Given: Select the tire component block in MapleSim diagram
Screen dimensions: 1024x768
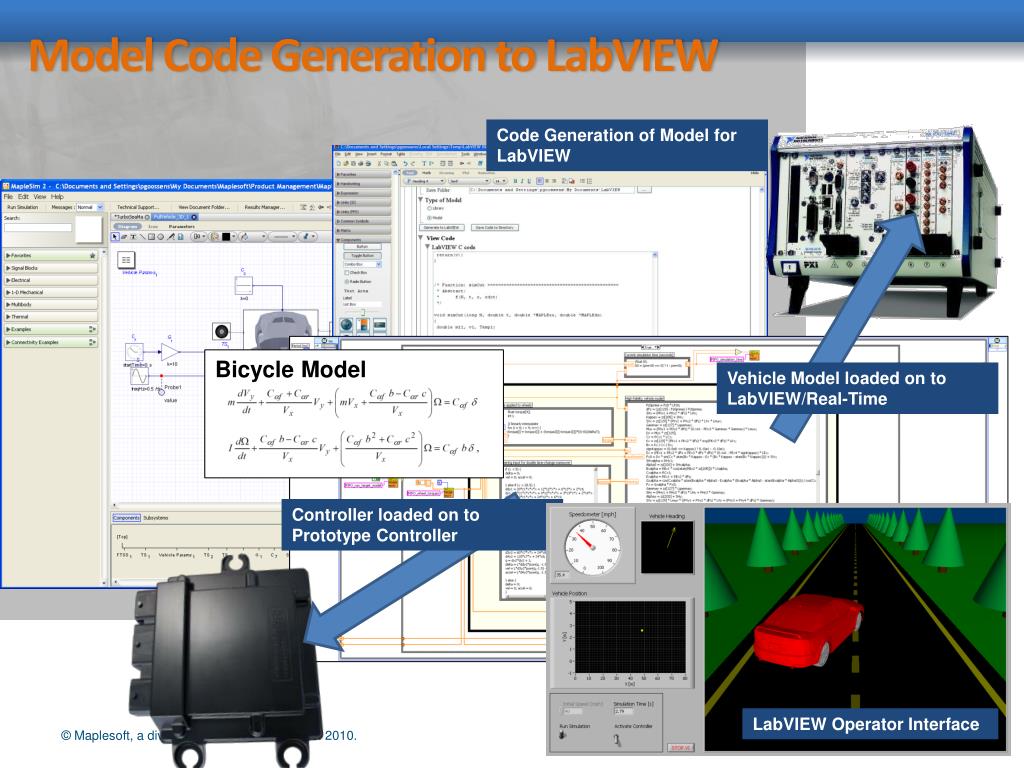Looking at the screenshot, I should (x=222, y=331).
